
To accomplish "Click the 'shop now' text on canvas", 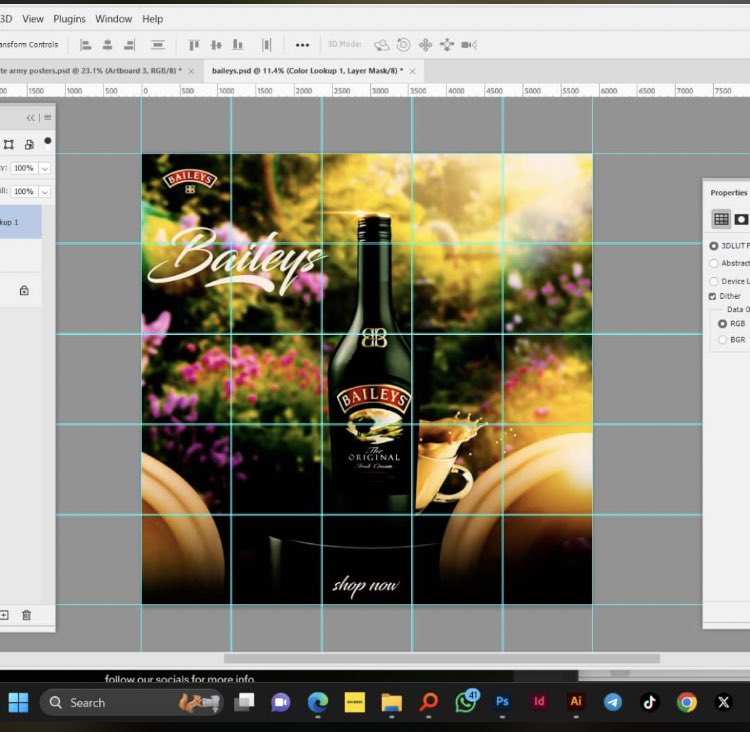I will pyautogui.click(x=365, y=586).
